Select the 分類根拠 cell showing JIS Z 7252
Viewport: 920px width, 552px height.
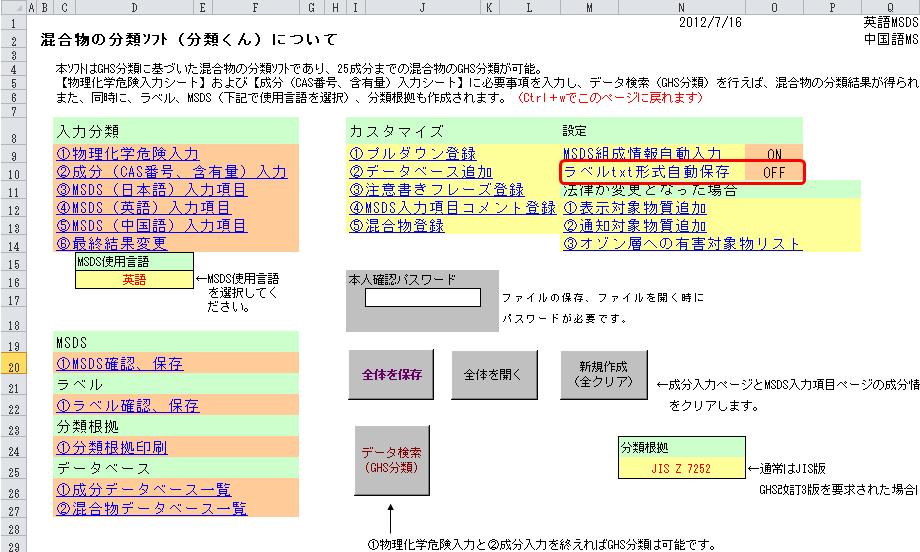coord(681,469)
